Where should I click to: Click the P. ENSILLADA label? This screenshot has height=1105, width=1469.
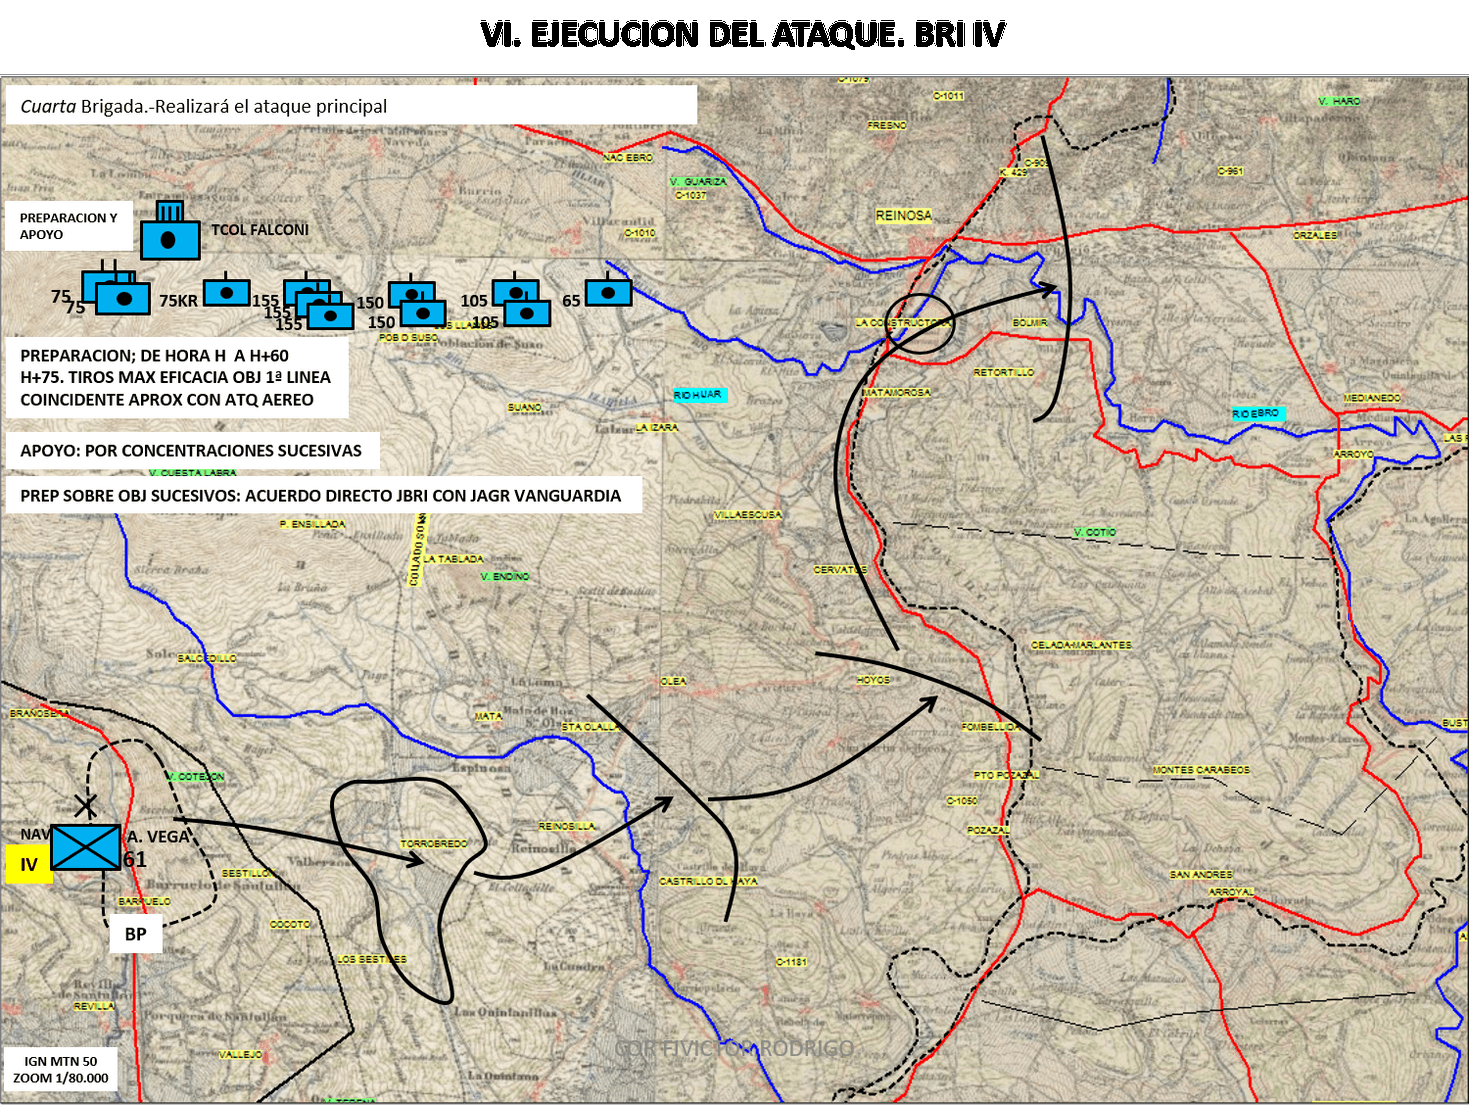(x=312, y=524)
